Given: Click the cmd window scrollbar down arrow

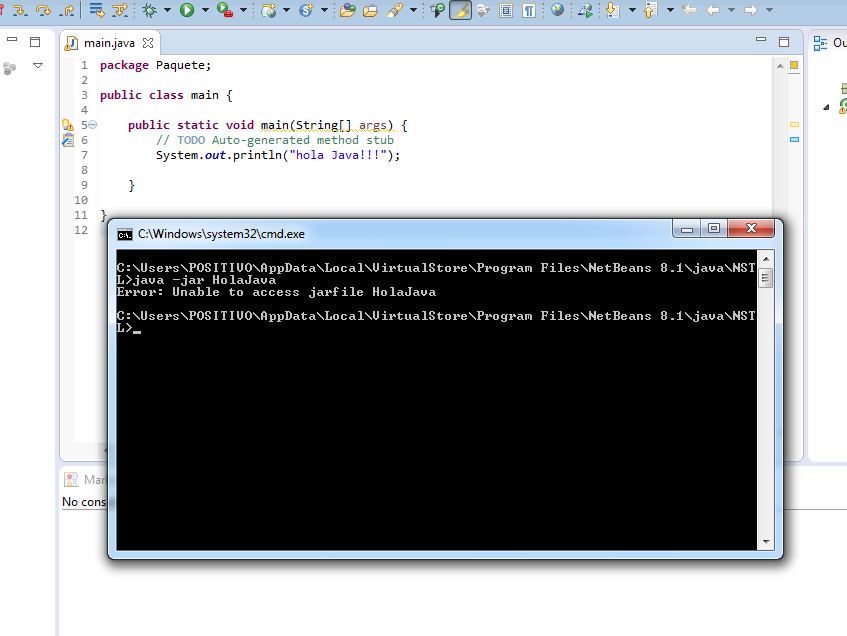Looking at the screenshot, I should (766, 541).
